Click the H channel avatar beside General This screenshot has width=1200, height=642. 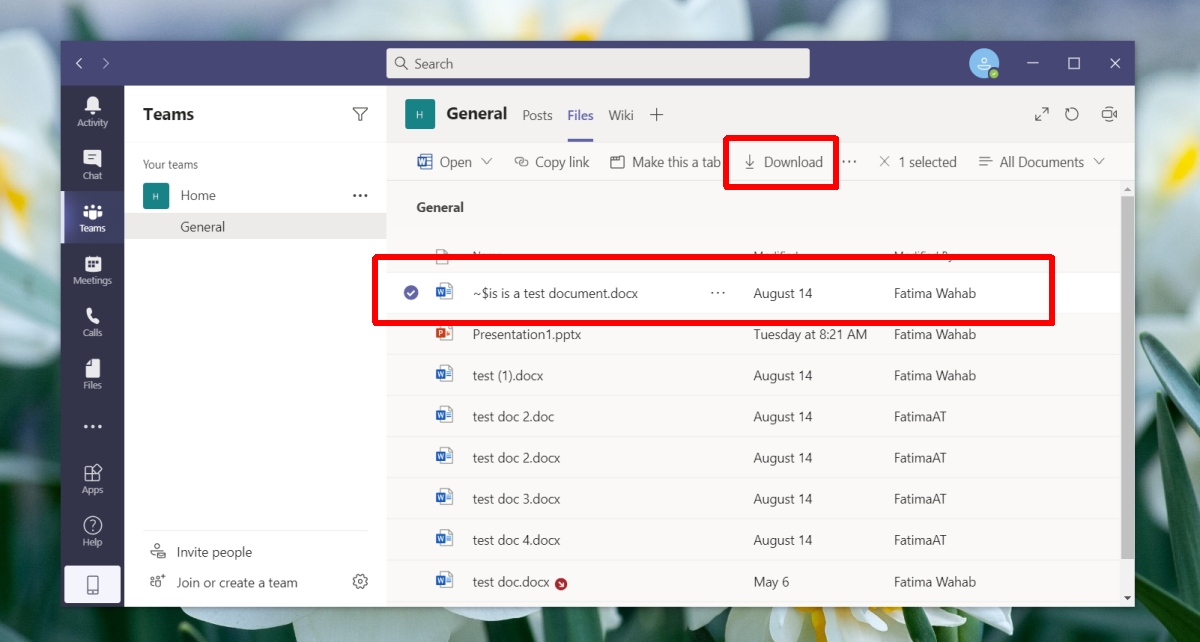point(420,115)
